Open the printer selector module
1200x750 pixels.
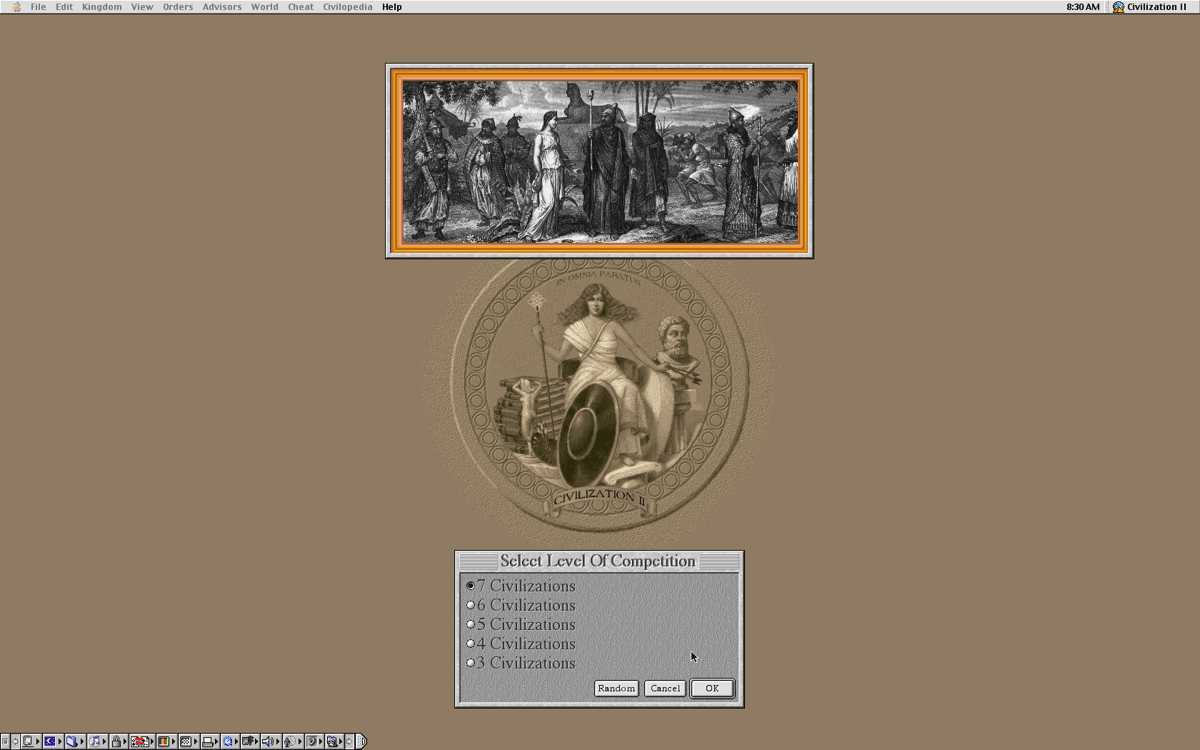[x=211, y=742]
